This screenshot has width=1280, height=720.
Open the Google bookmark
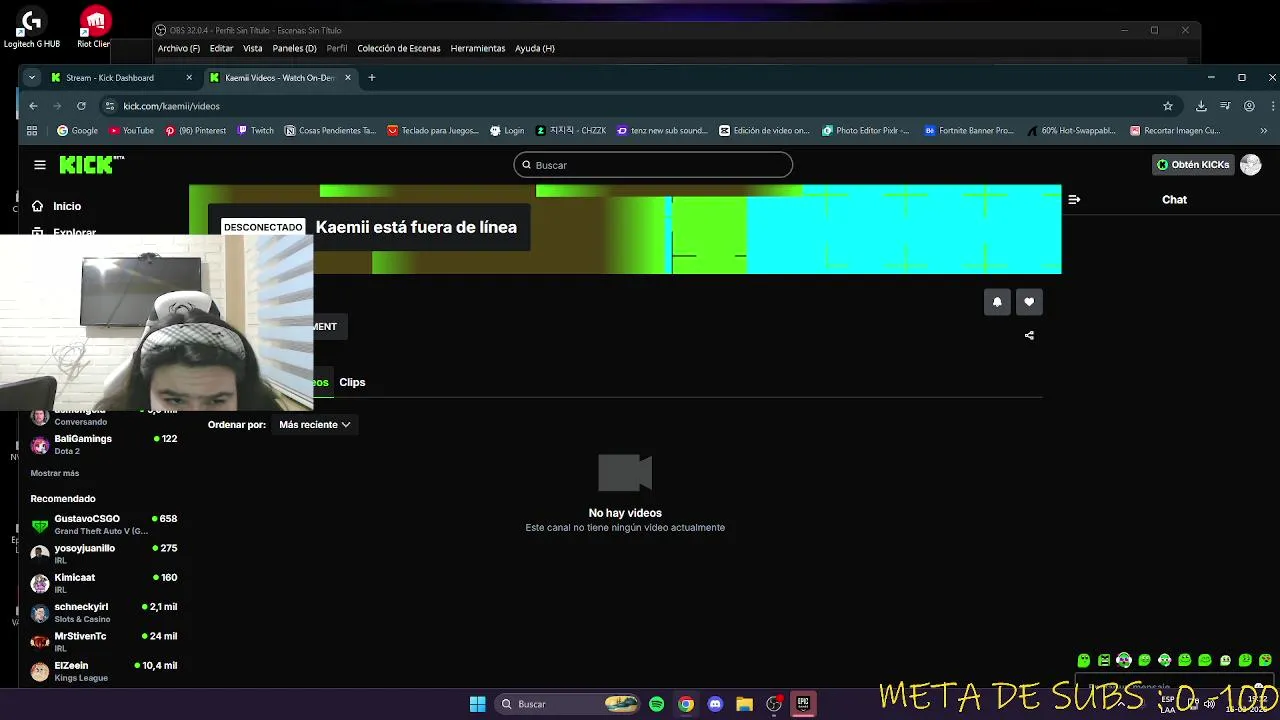pyautogui.click(x=78, y=130)
